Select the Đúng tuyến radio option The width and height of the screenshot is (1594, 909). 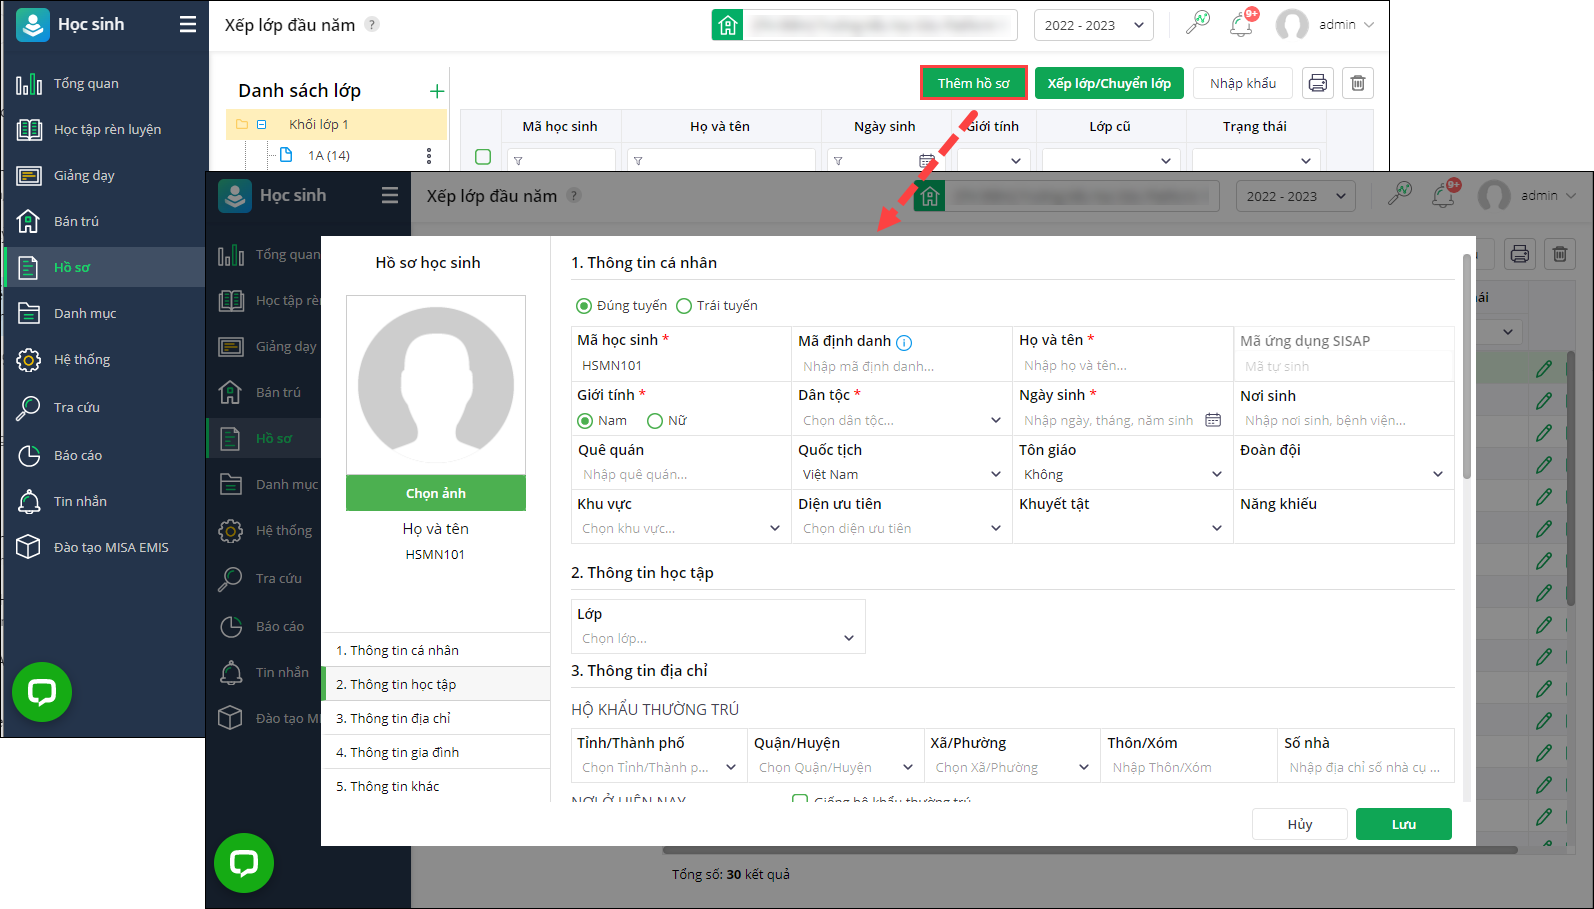coord(584,306)
